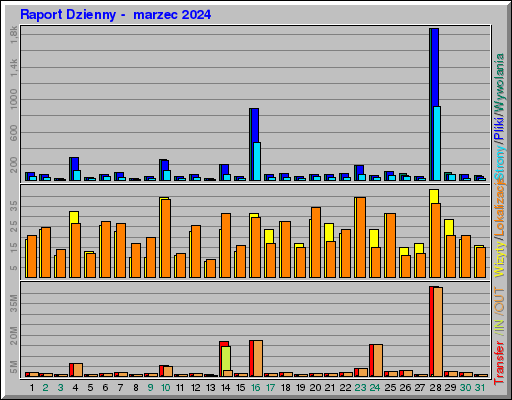Click day label 29 on bottom axis
Image resolution: width=512 pixels, height=400 pixels.
point(450,388)
